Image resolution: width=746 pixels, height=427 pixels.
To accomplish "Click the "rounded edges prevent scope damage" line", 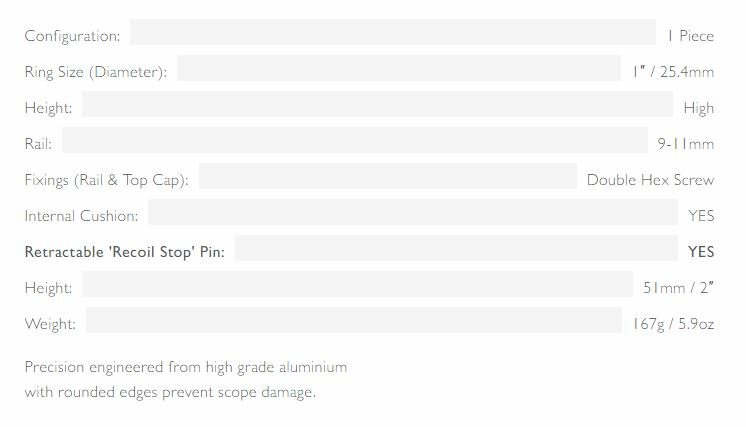I will point(170,391).
